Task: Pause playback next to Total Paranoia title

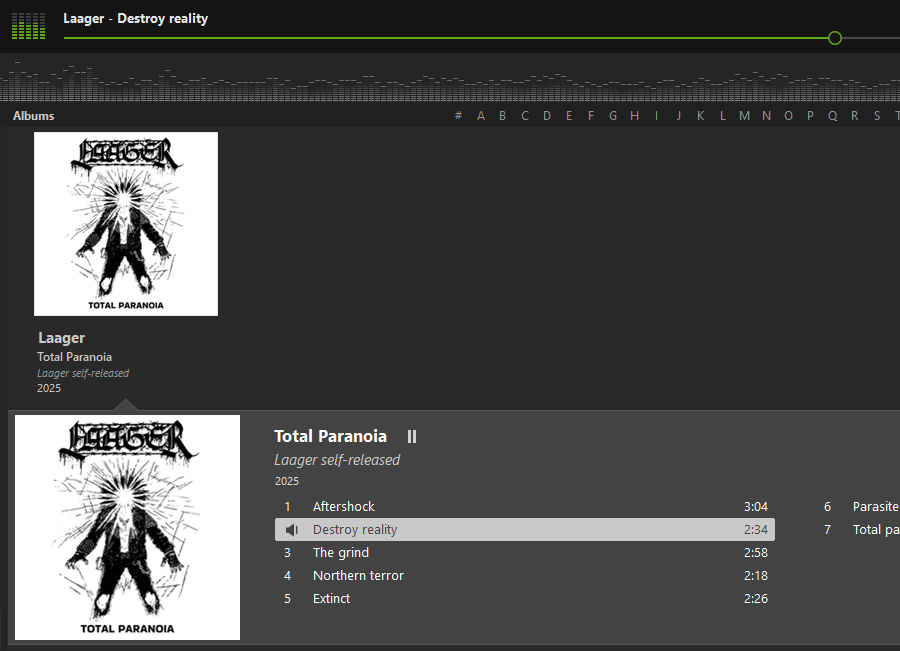Action: point(411,436)
